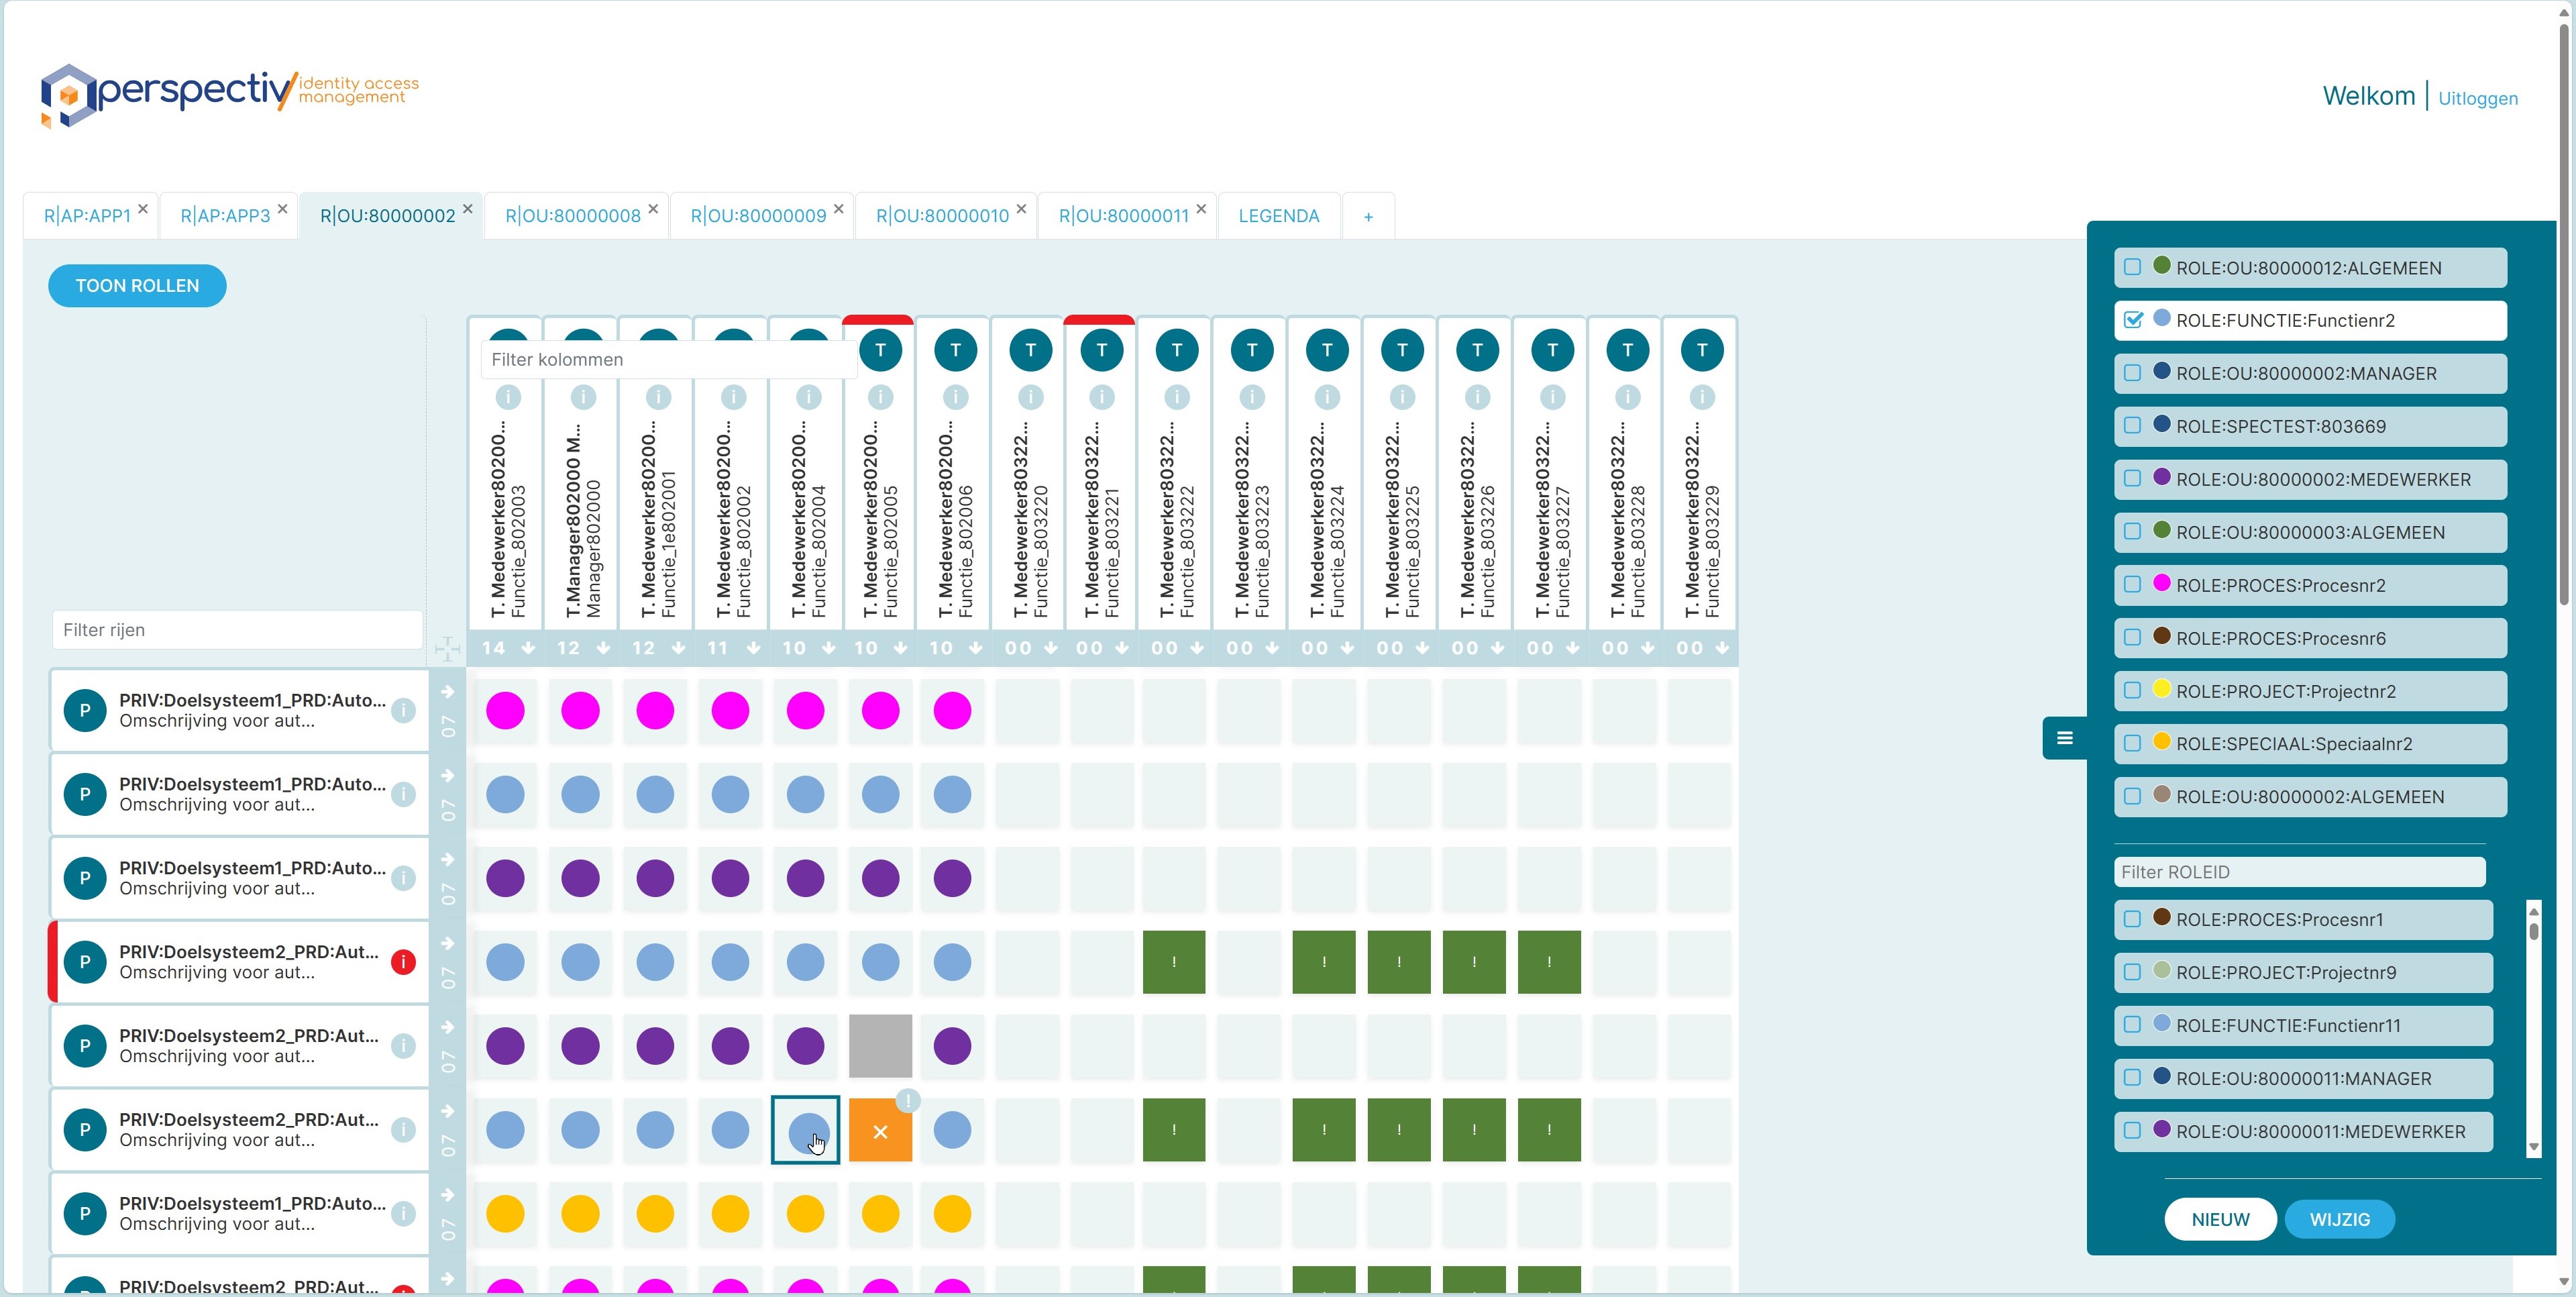Check the ROLE:SPECTEST:803669 checkbox
Screen dimensions: 2576x1297
[x=2132, y=426]
